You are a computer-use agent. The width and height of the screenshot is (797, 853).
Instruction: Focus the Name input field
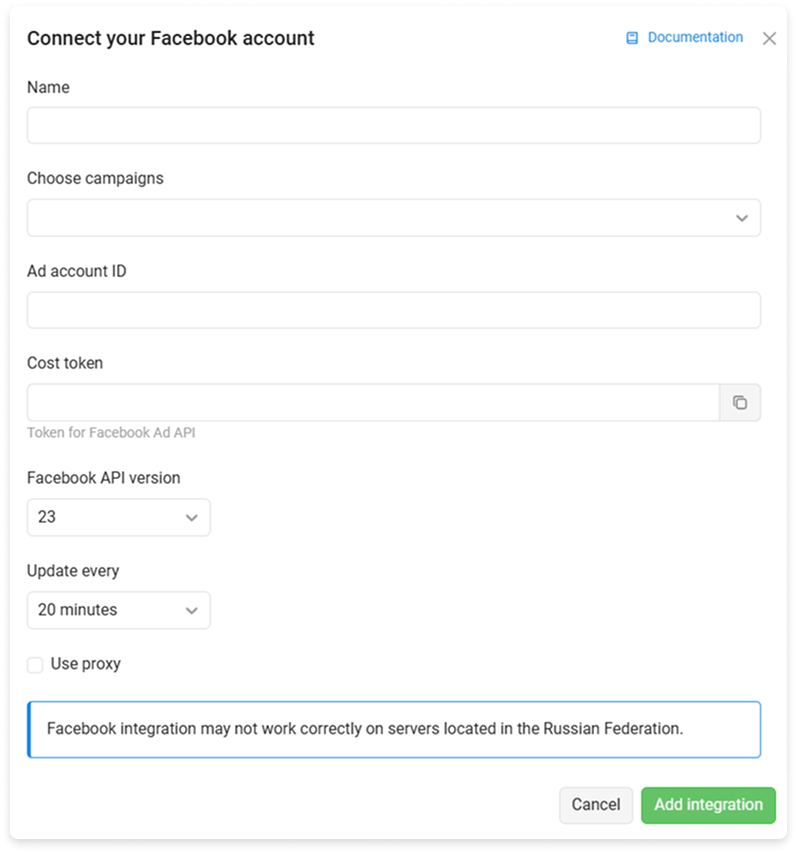click(x=393, y=126)
